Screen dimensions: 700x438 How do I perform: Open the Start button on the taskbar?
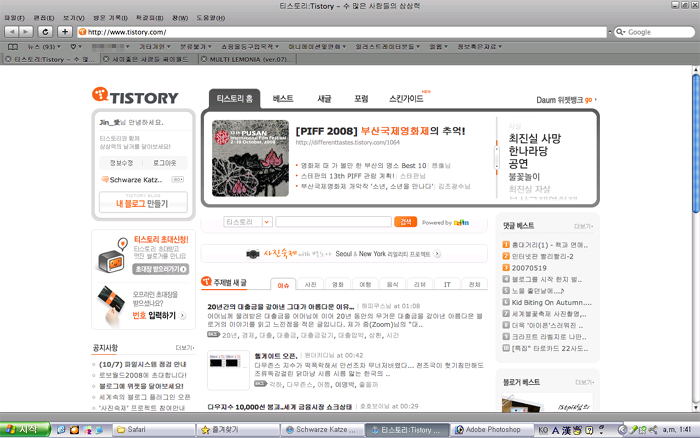25,430
